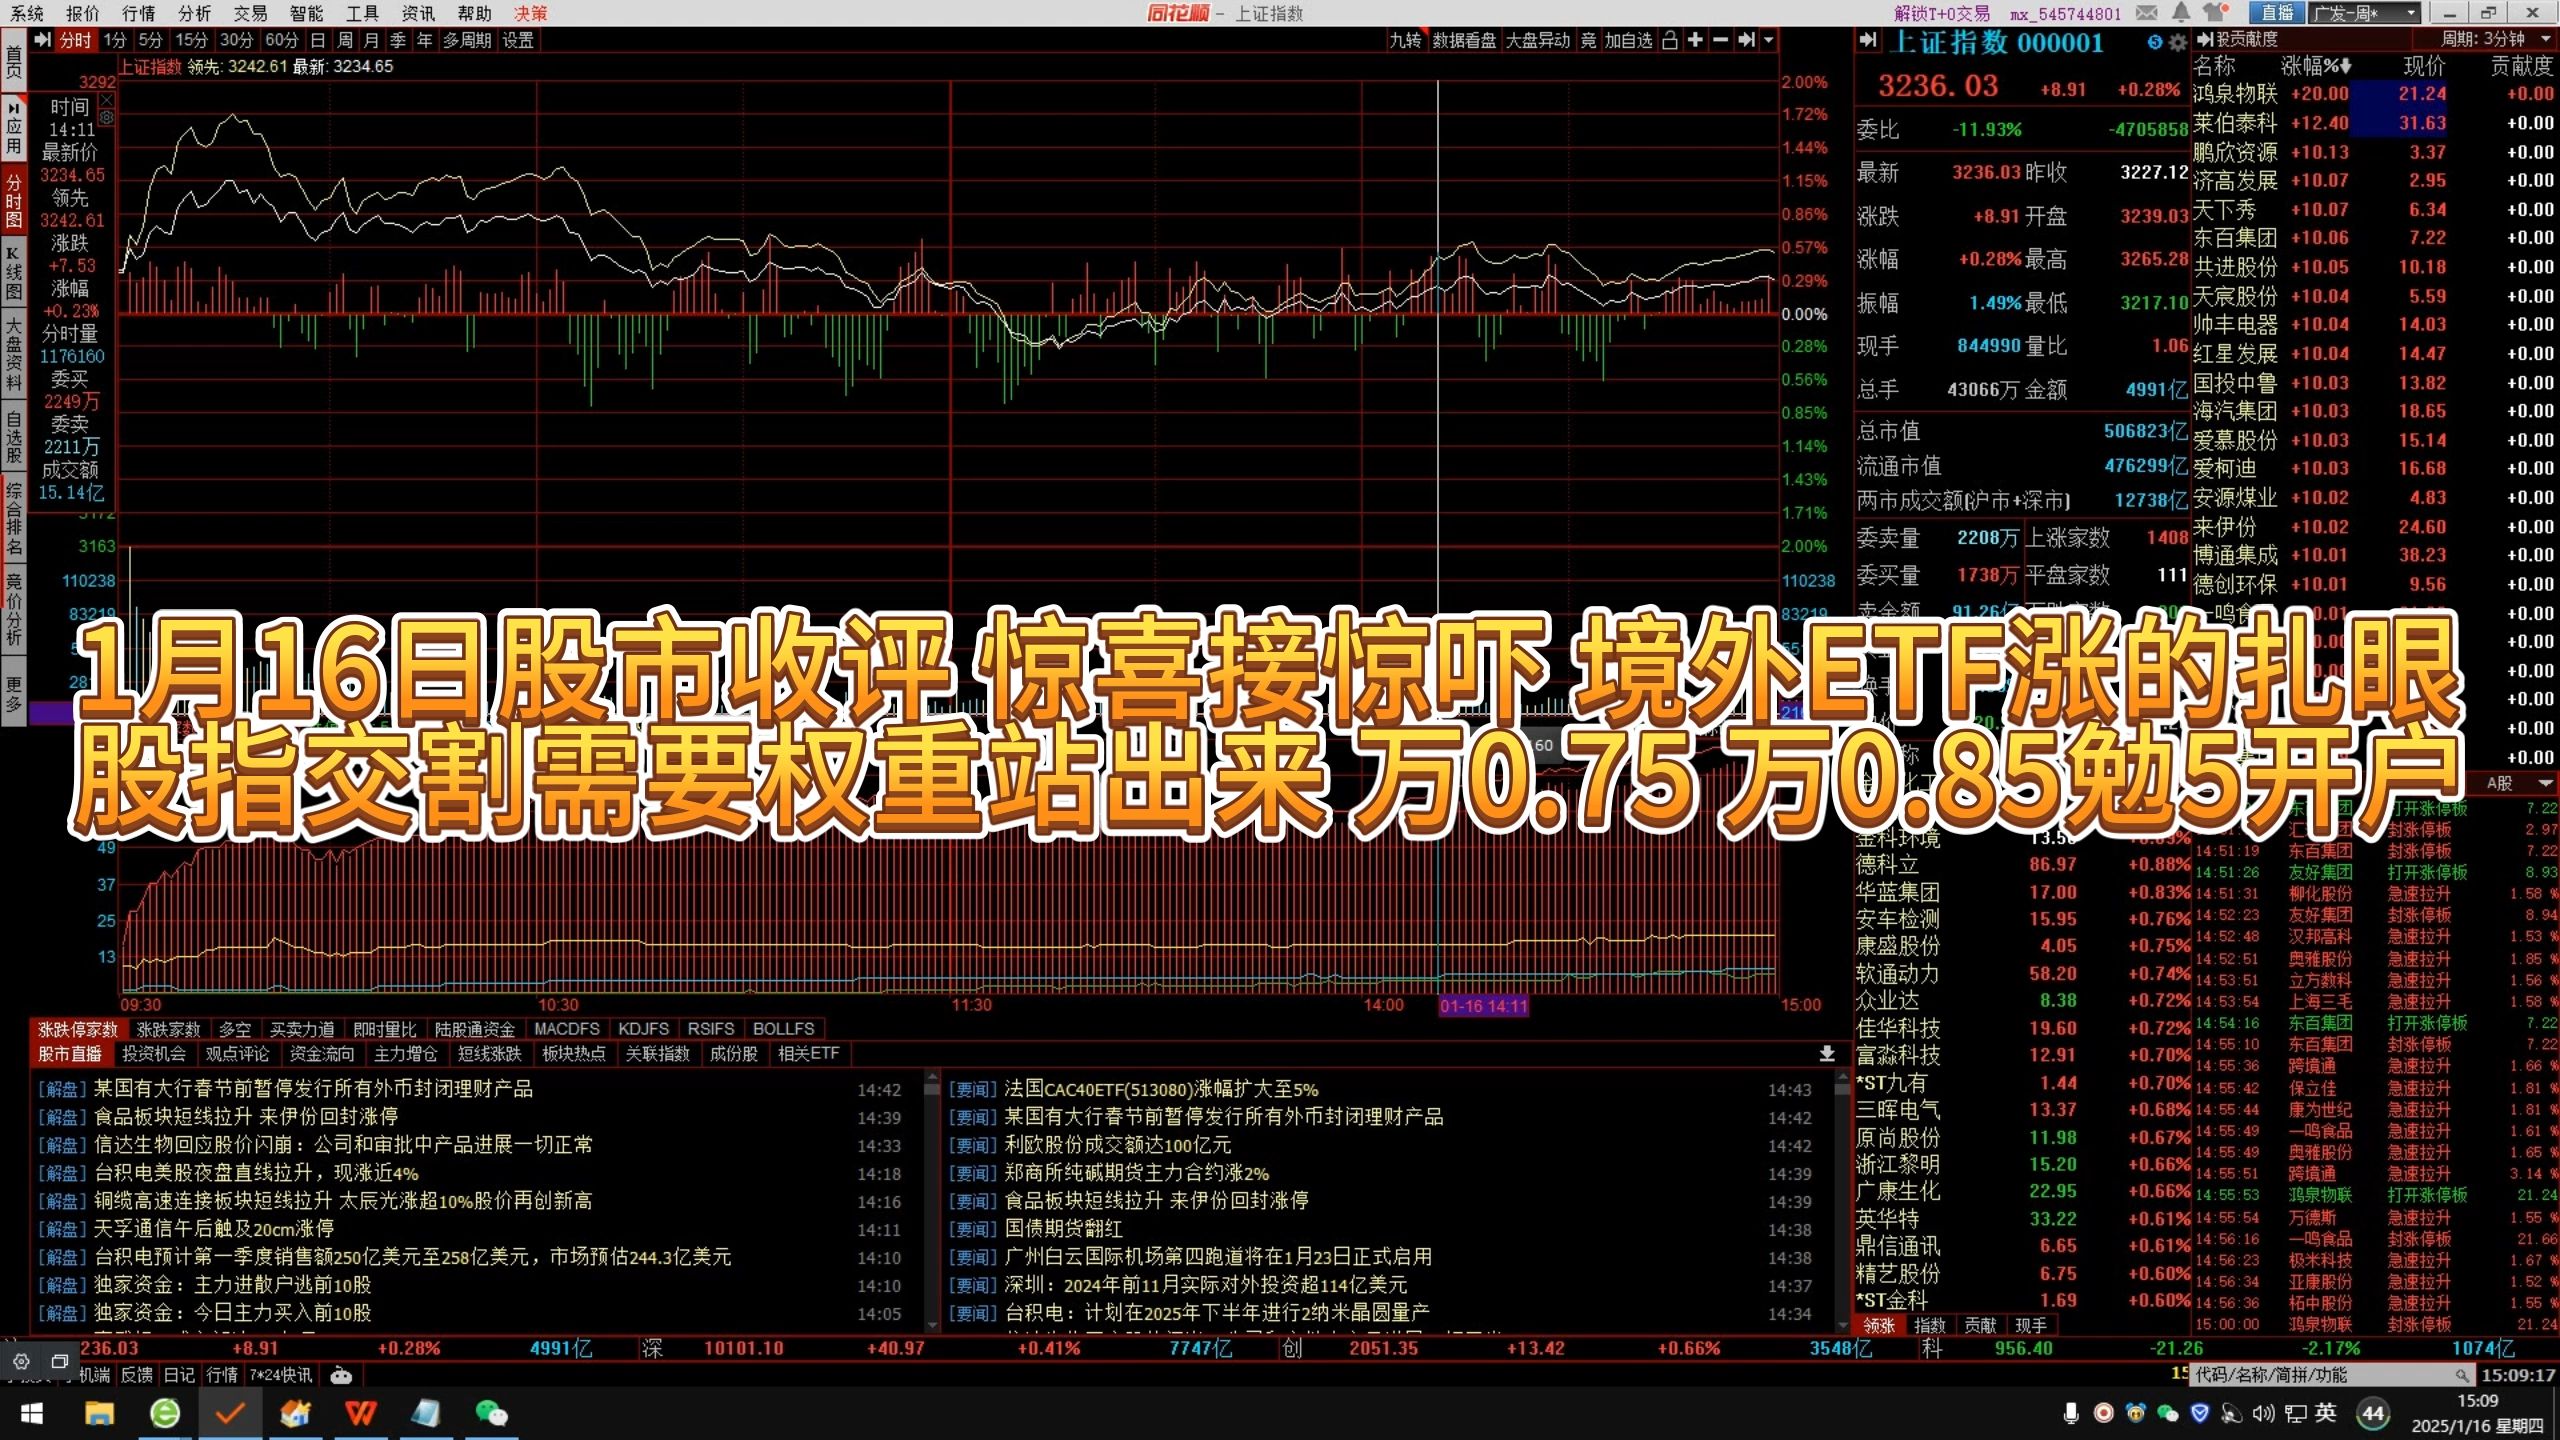
Task: Switch to the 资金流向 tab
Action: 321,1054
